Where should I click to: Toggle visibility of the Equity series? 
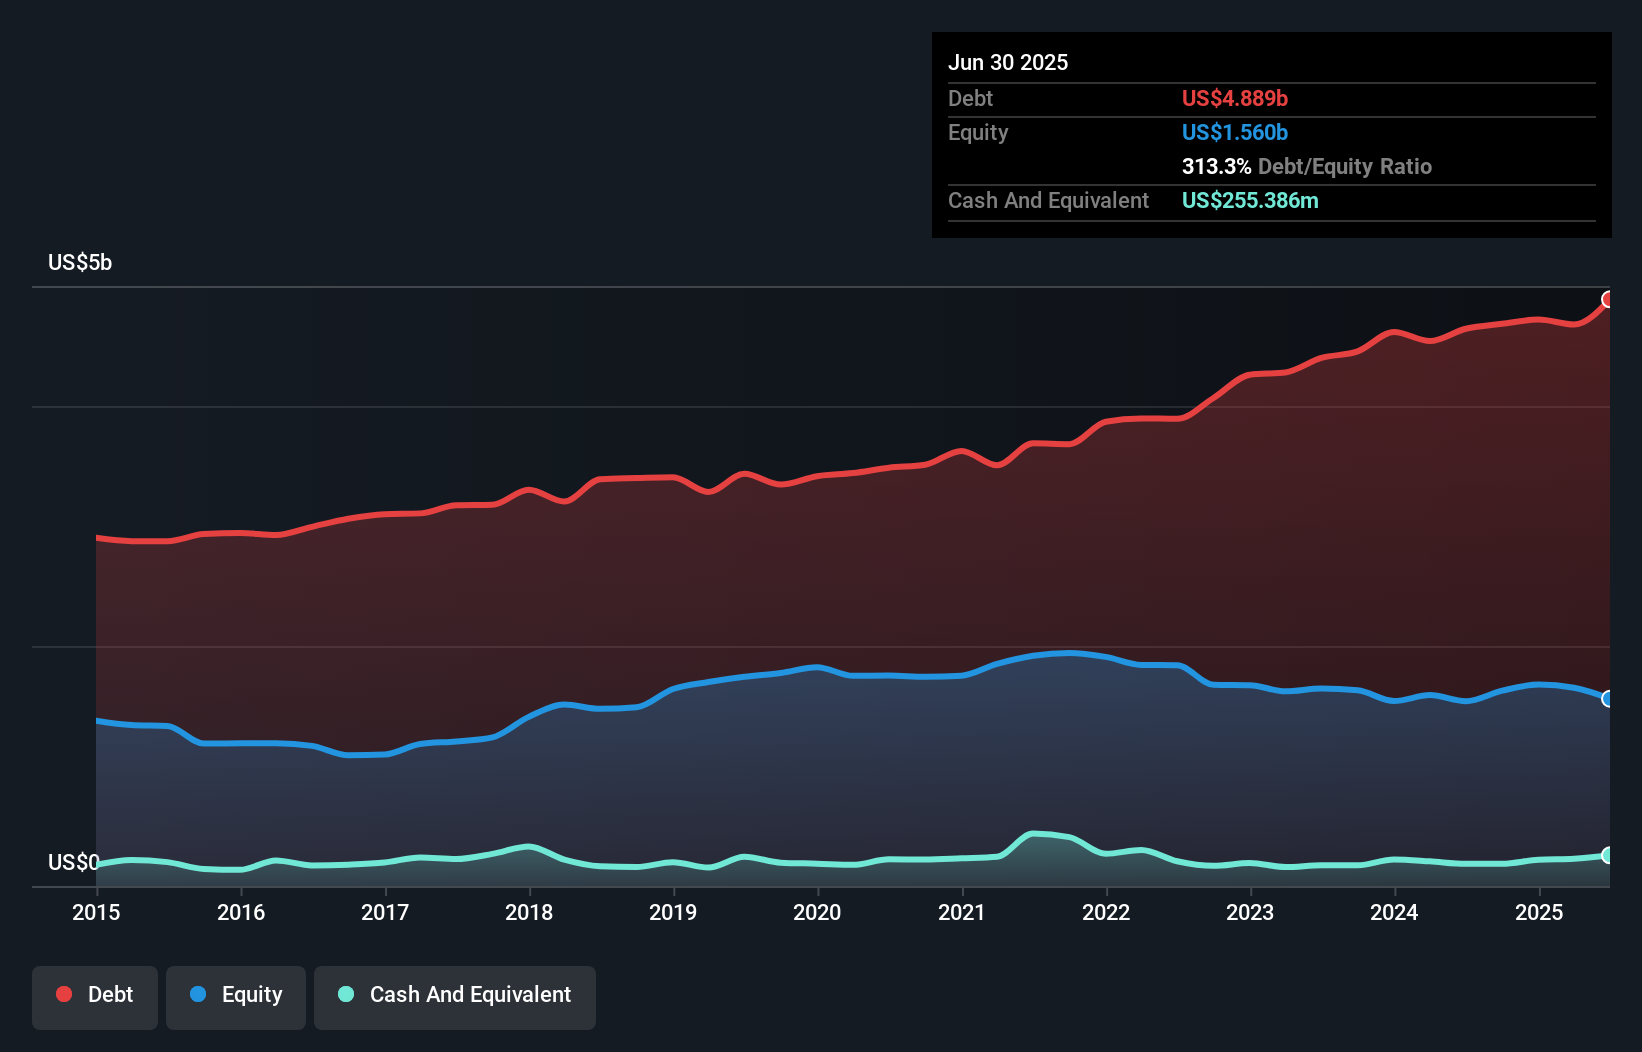click(235, 996)
